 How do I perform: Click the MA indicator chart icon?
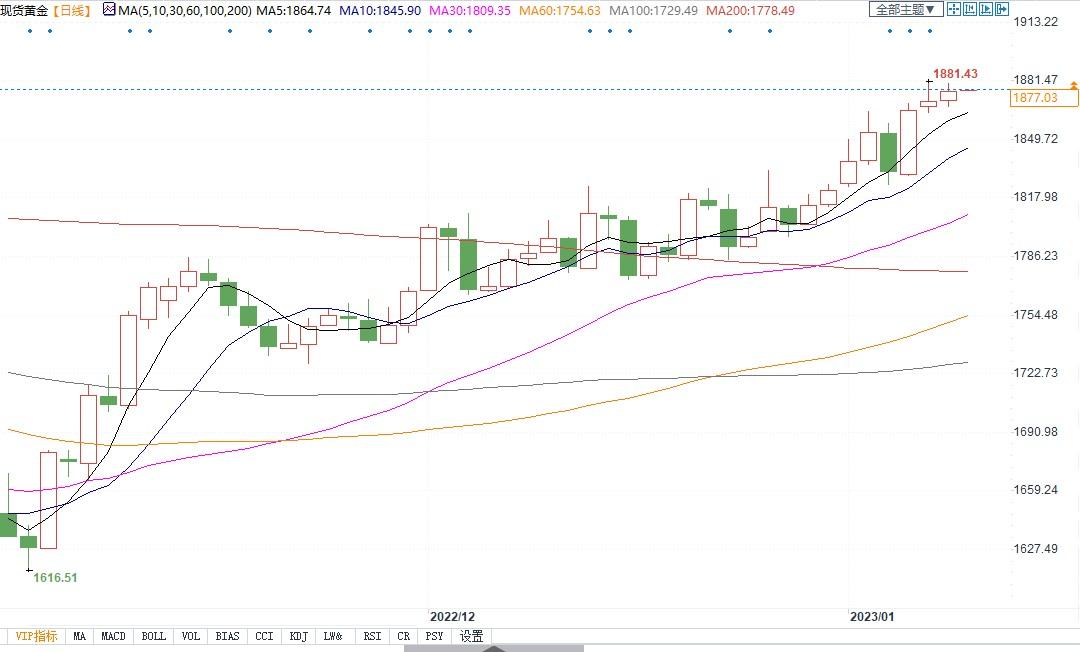pyautogui.click(x=109, y=9)
